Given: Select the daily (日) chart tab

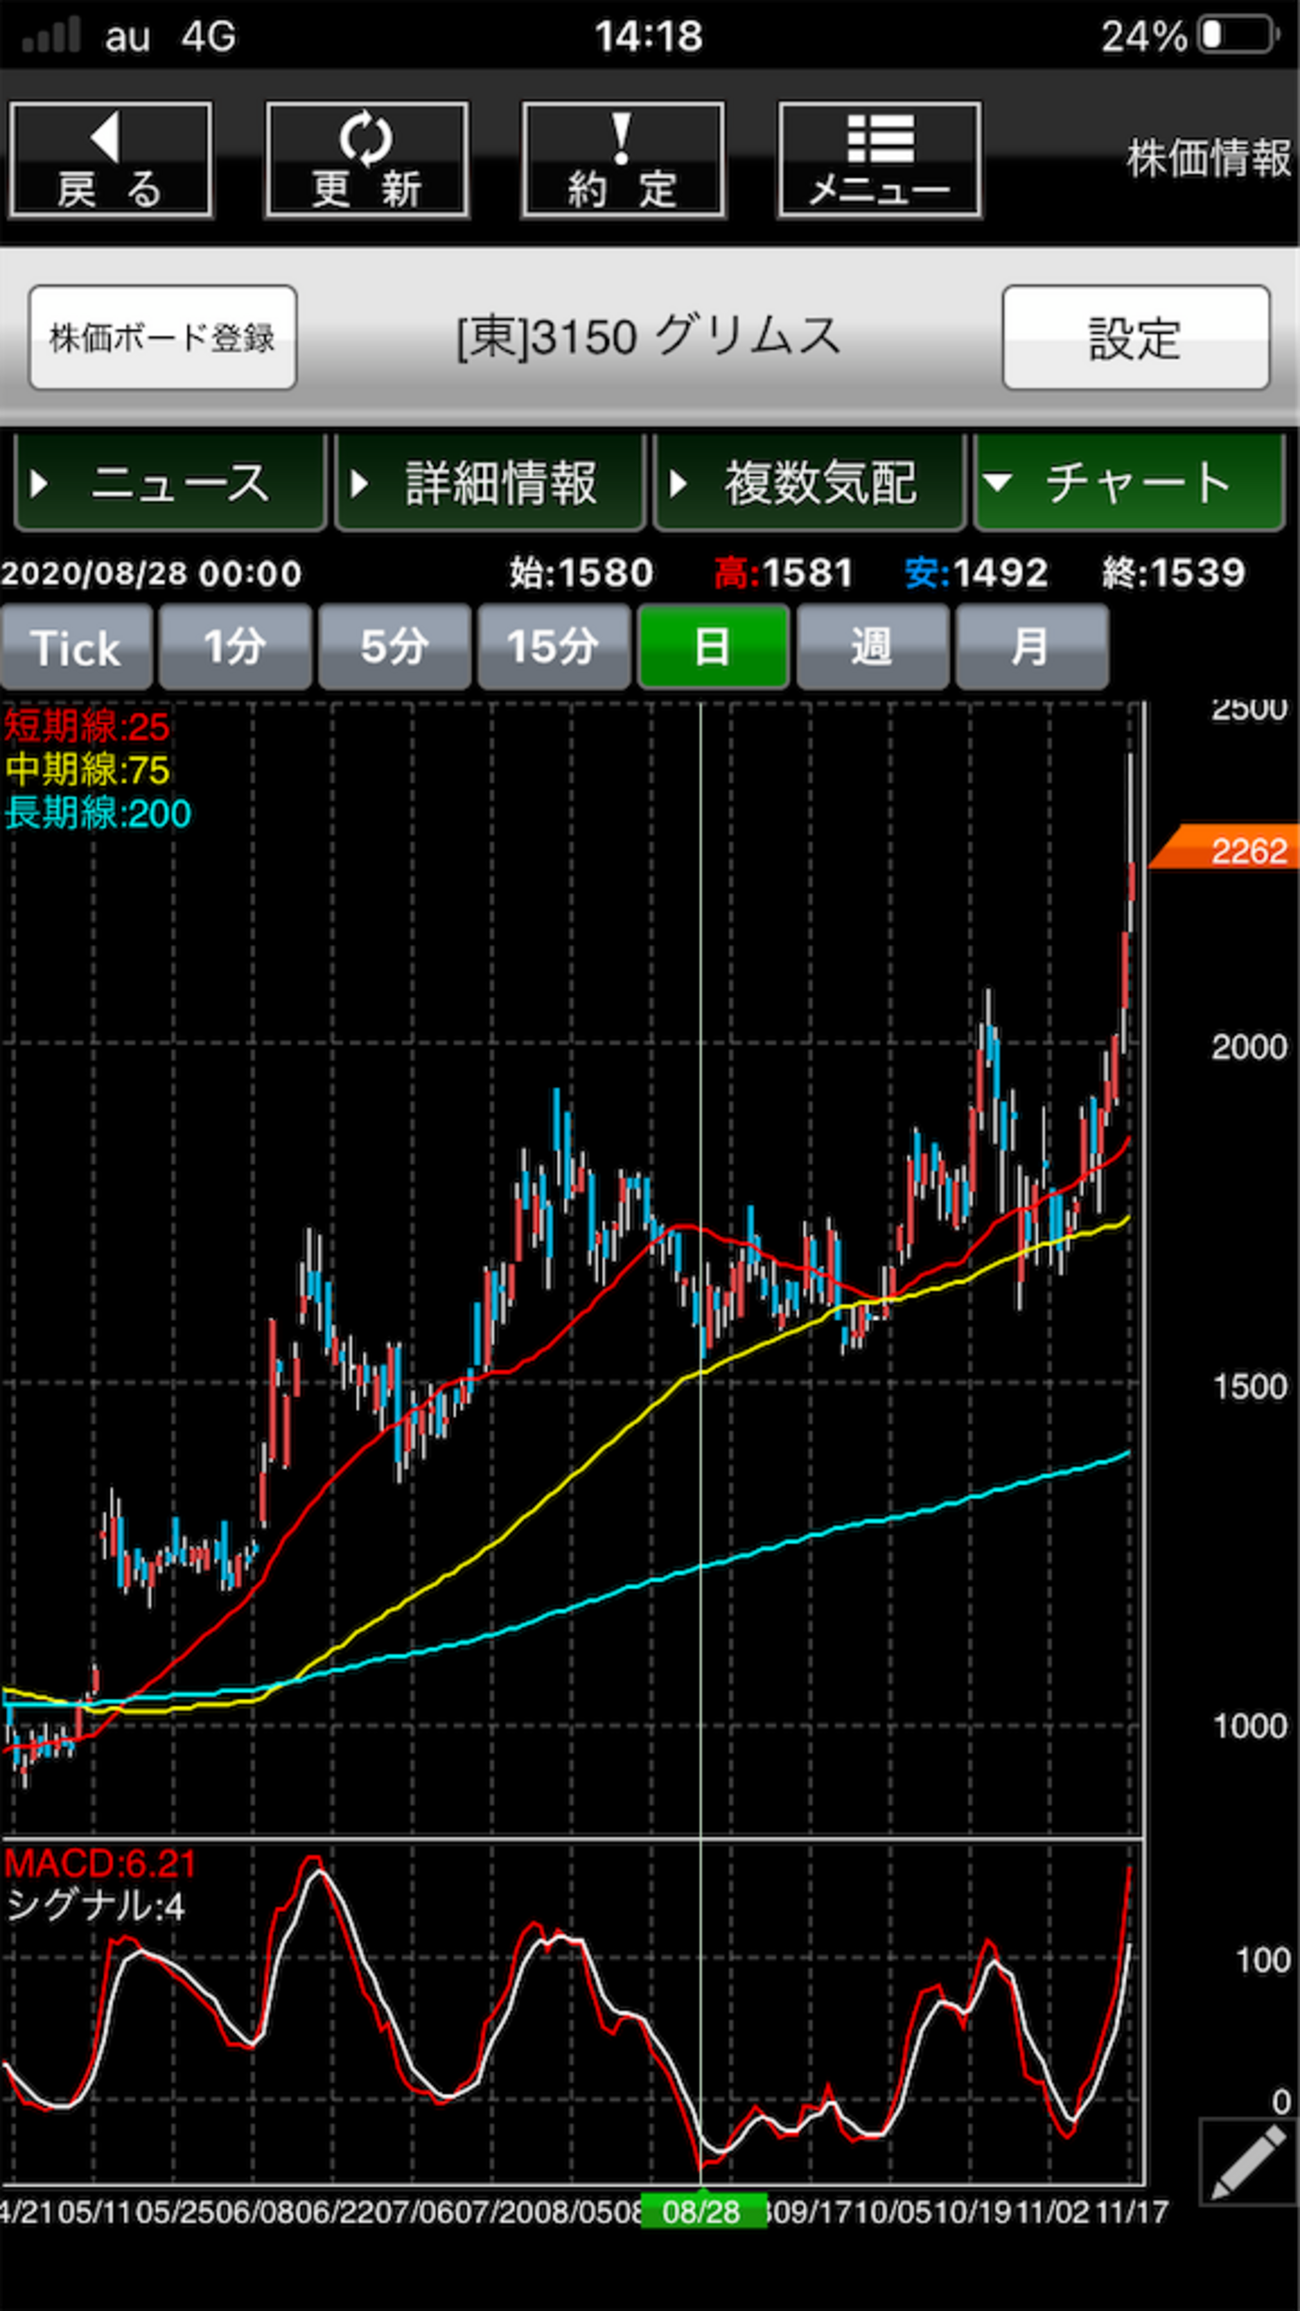Looking at the screenshot, I should (713, 647).
